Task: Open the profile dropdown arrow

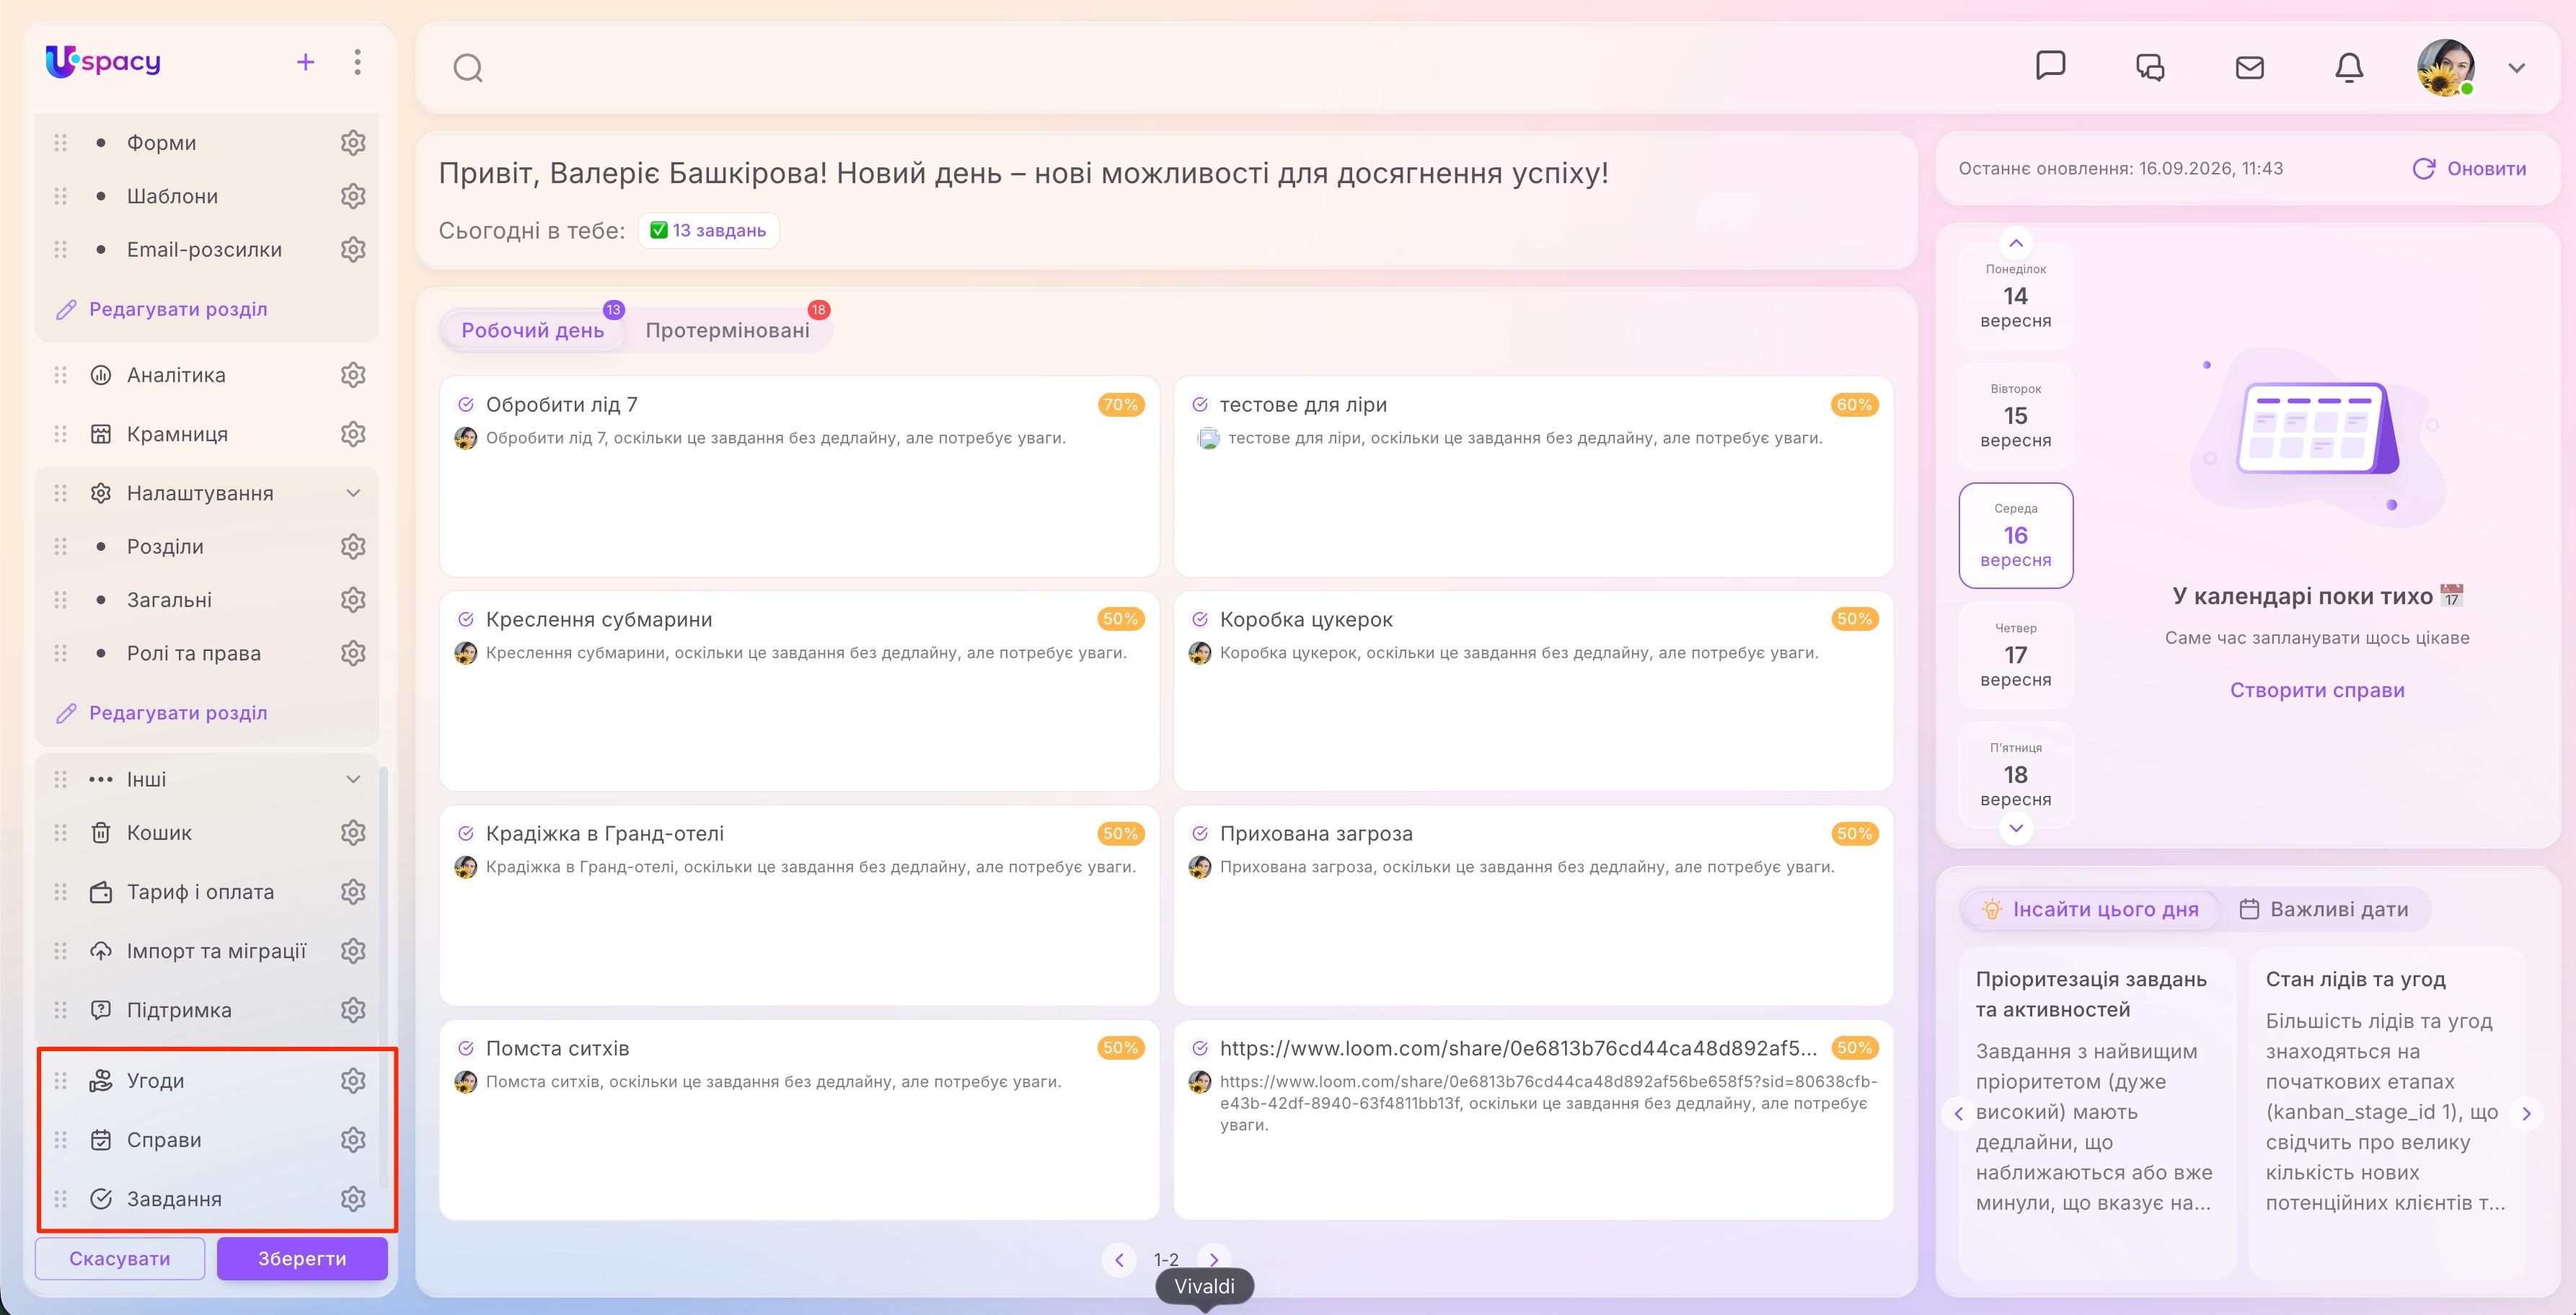Action: pyautogui.click(x=2516, y=68)
